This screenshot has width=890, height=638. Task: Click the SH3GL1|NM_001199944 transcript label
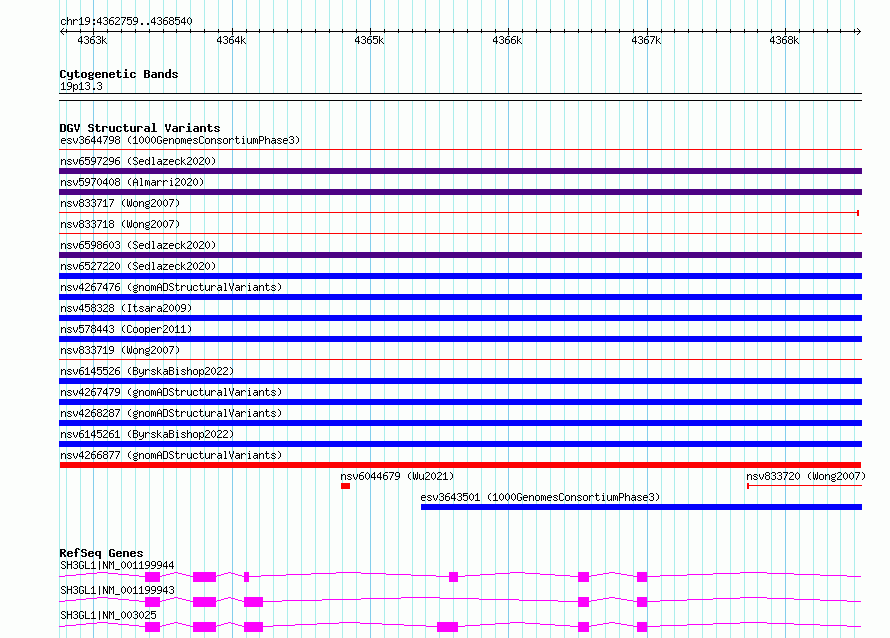117,565
